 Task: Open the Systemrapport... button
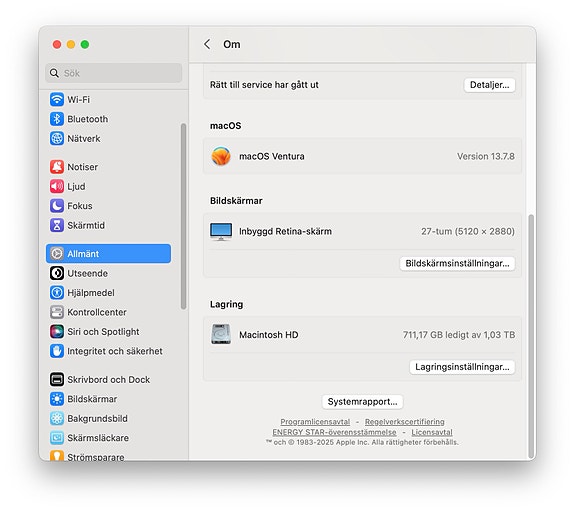pyautogui.click(x=362, y=402)
